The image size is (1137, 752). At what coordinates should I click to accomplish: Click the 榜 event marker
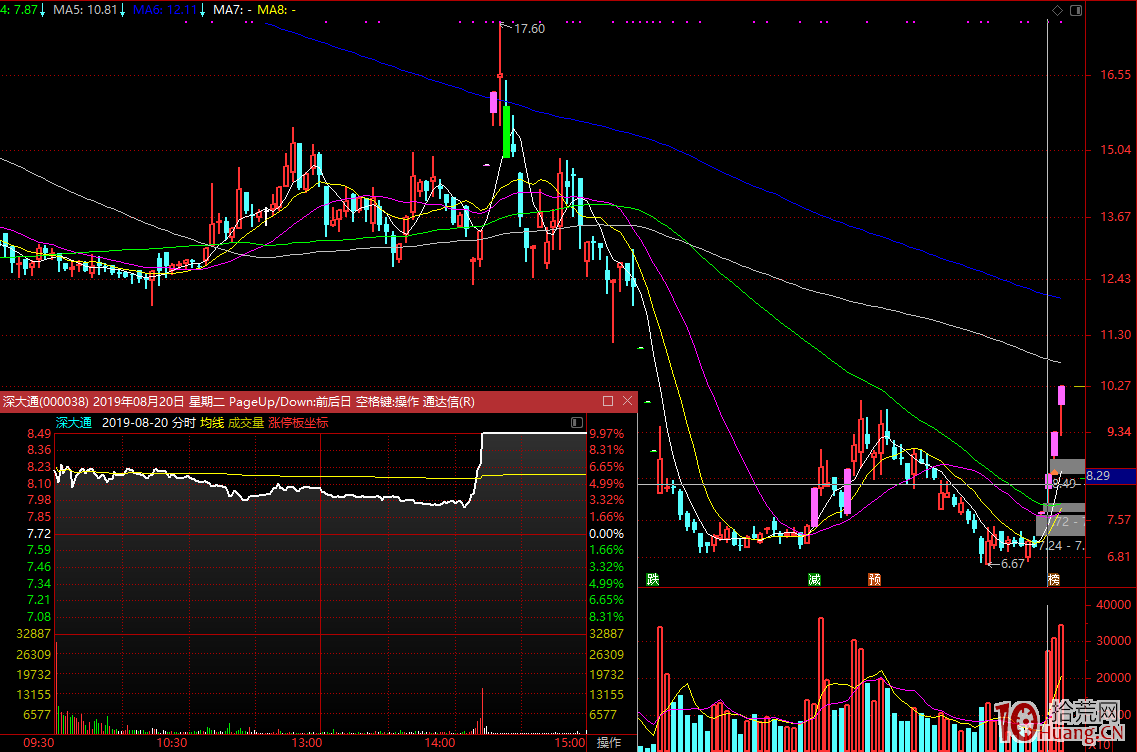(x=1052, y=580)
